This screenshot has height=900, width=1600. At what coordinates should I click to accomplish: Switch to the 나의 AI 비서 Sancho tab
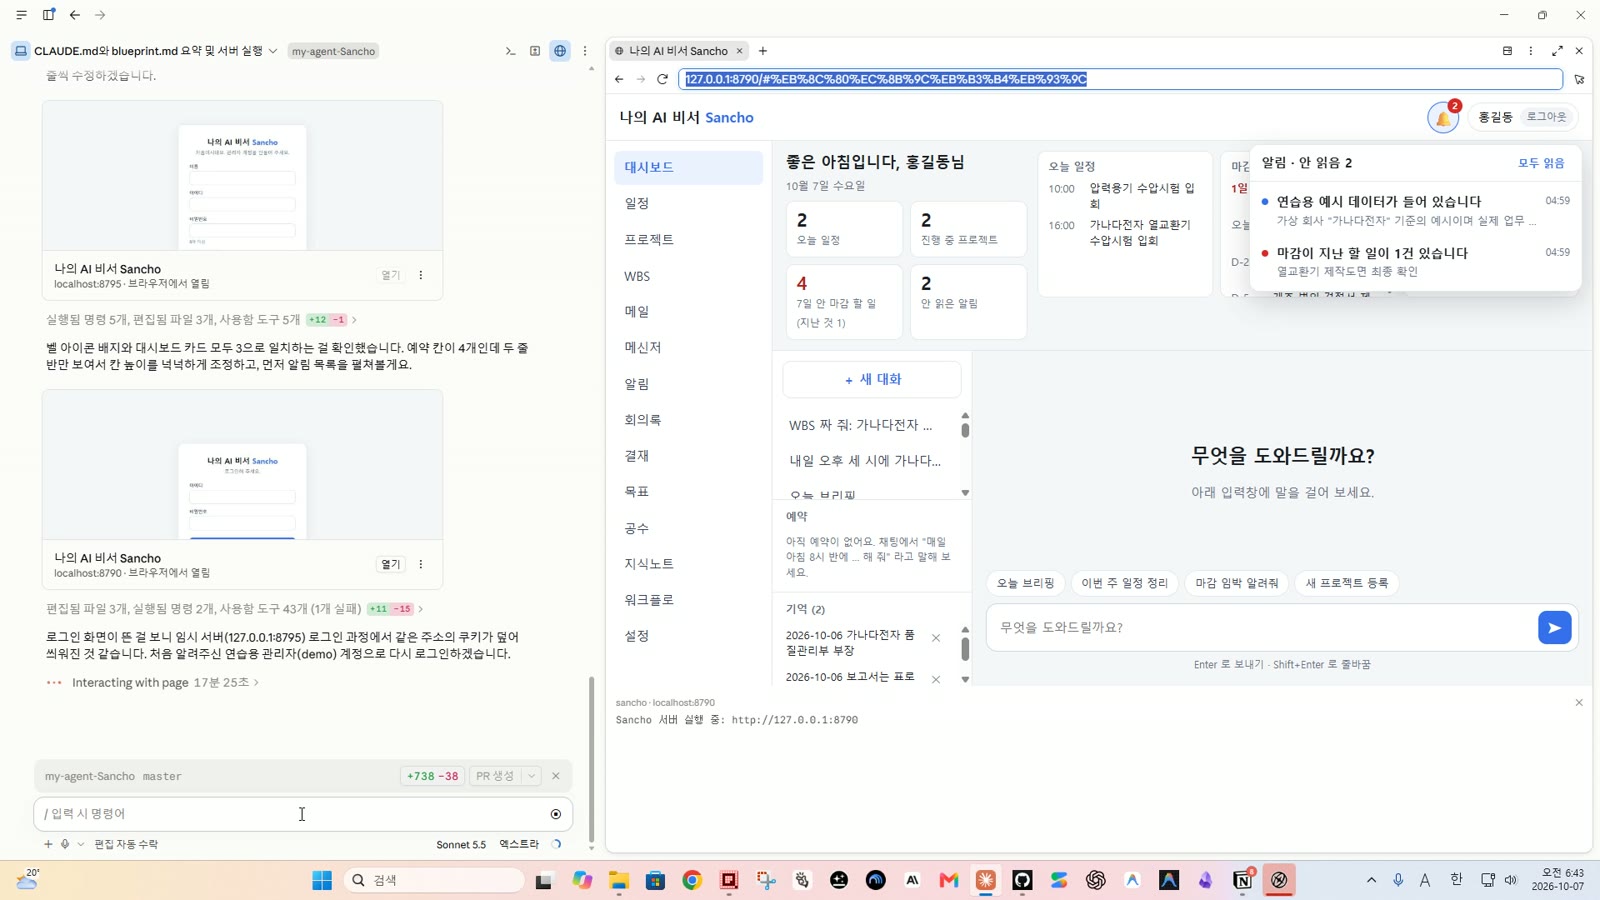click(x=679, y=51)
